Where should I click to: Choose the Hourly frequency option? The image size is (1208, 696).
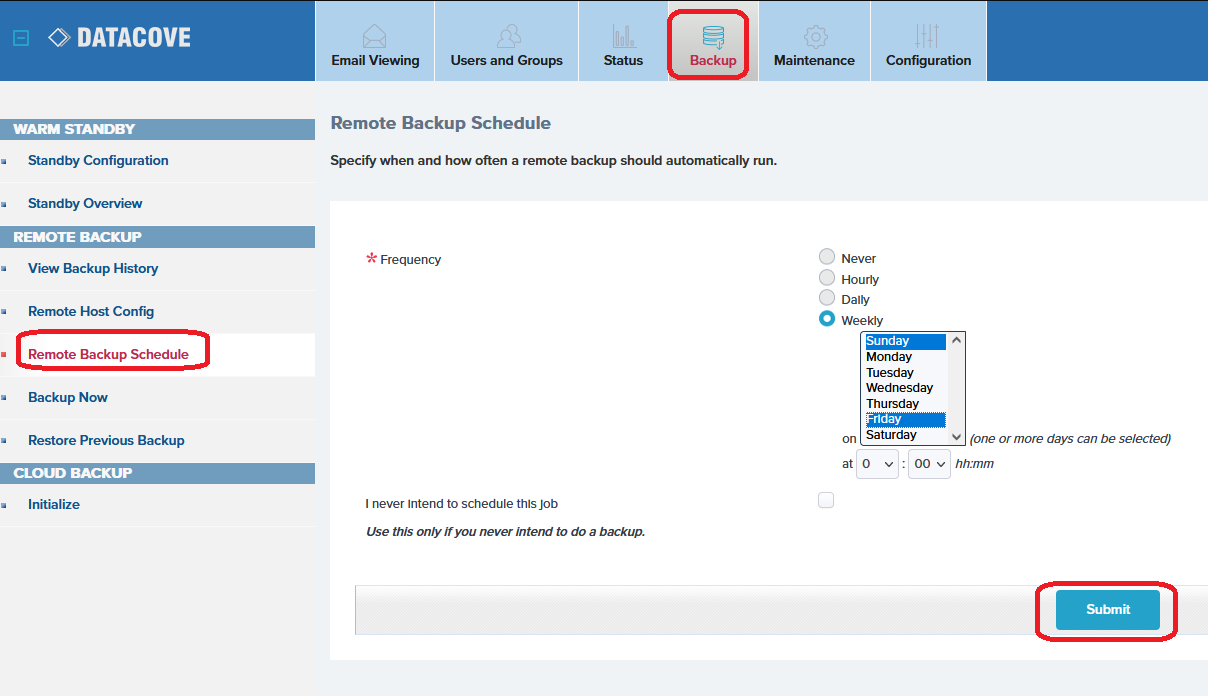coord(827,278)
